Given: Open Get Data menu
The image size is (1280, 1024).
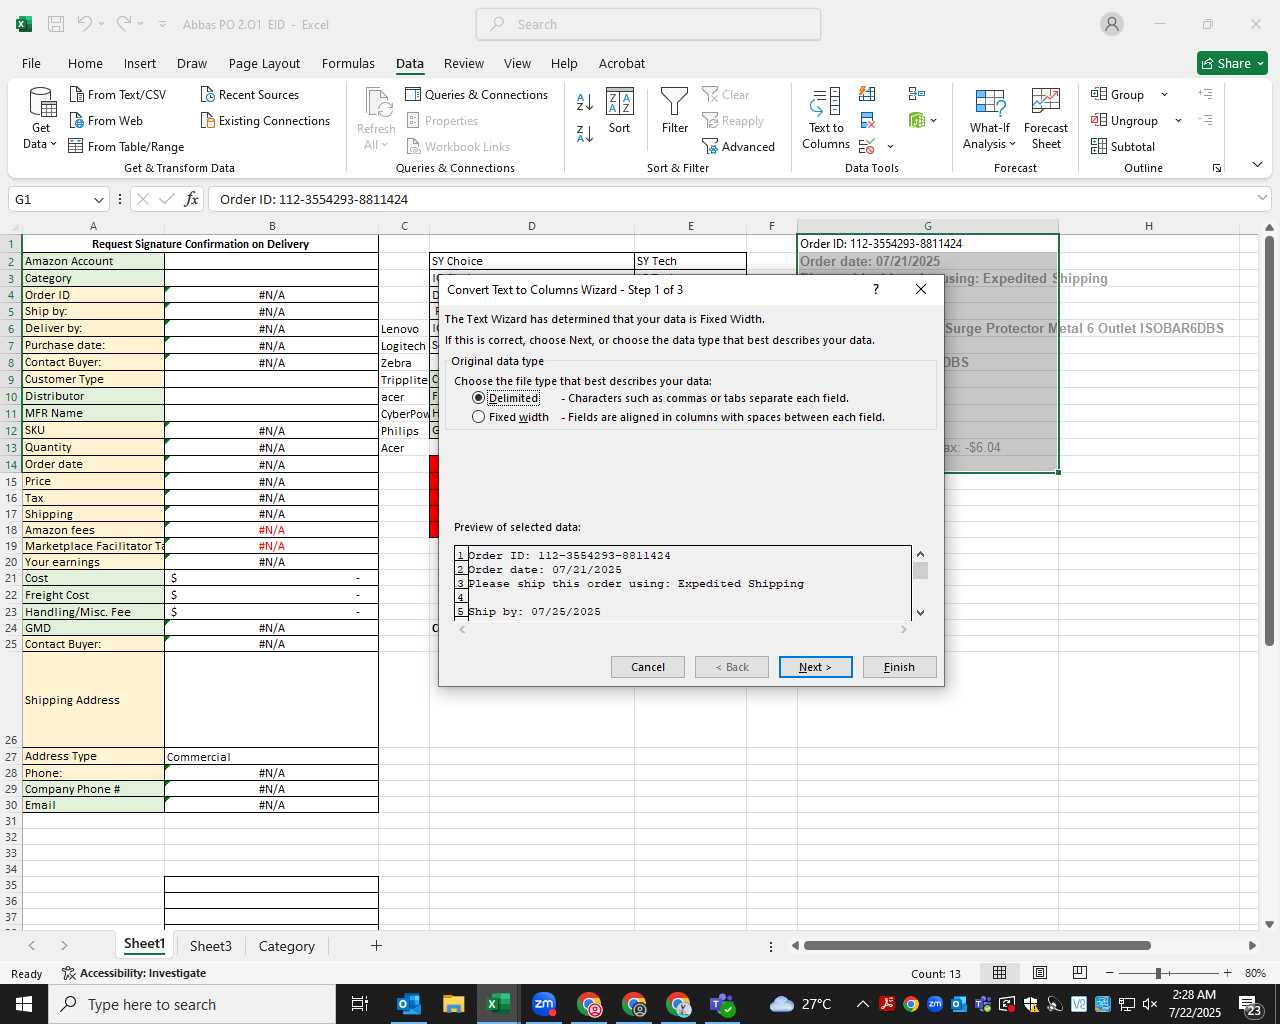Looking at the screenshot, I should (41, 119).
